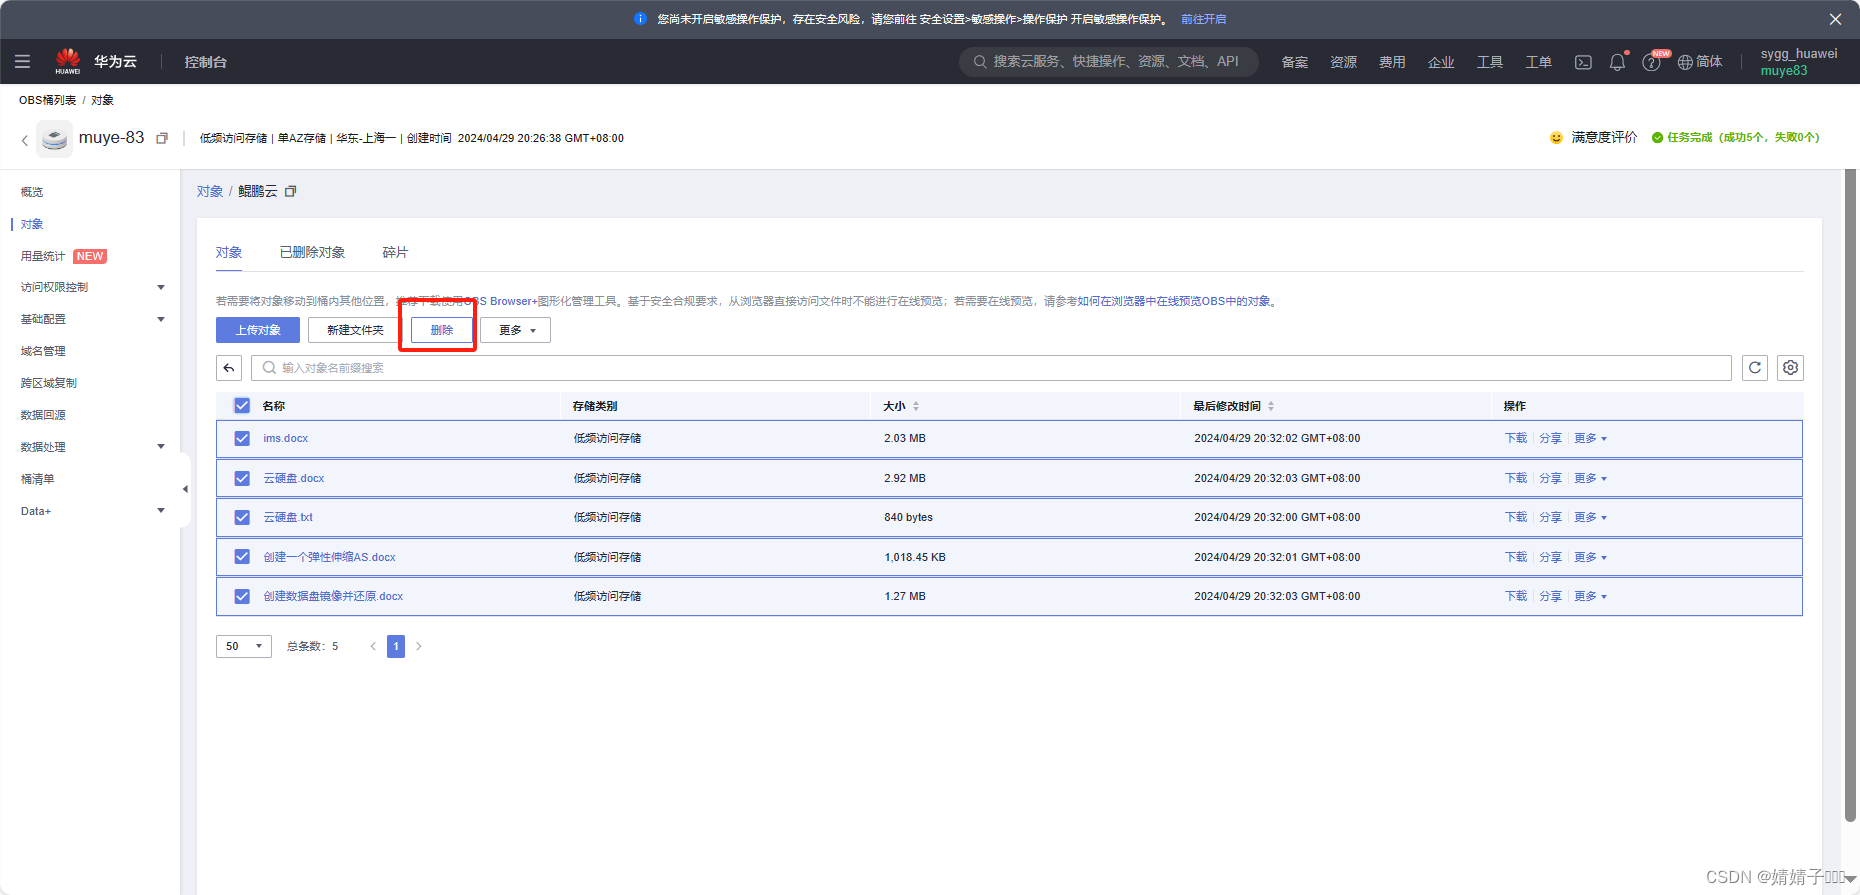Share 云硬盘.docx via 分享 link
Image resolution: width=1860 pixels, height=895 pixels.
tap(1550, 478)
